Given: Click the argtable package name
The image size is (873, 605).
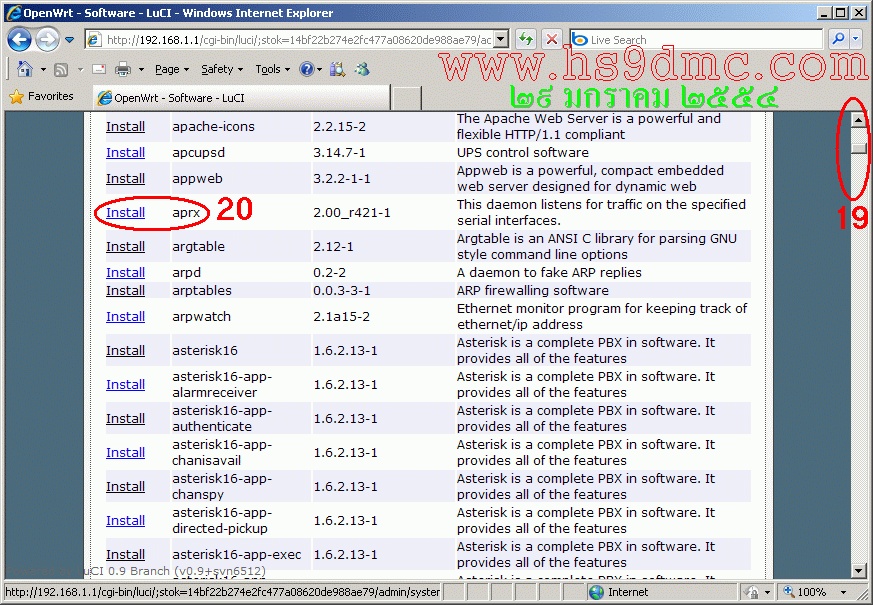Looking at the screenshot, I should (x=199, y=247).
